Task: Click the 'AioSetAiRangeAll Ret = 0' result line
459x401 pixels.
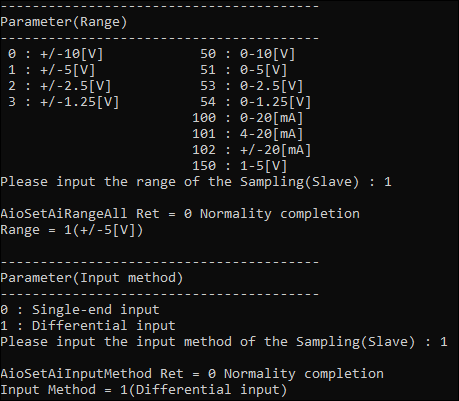Action: click(180, 214)
